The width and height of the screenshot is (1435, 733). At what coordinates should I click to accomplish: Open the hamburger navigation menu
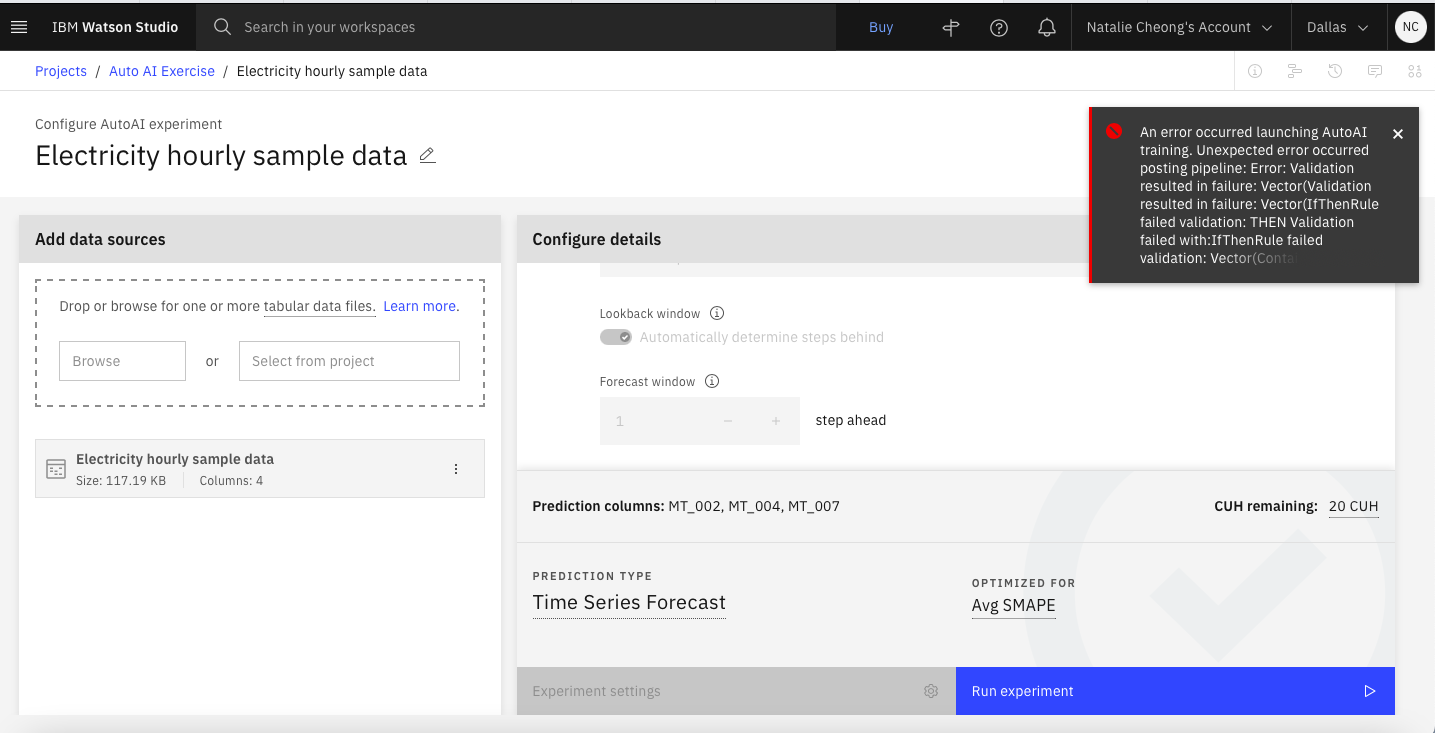[19, 27]
